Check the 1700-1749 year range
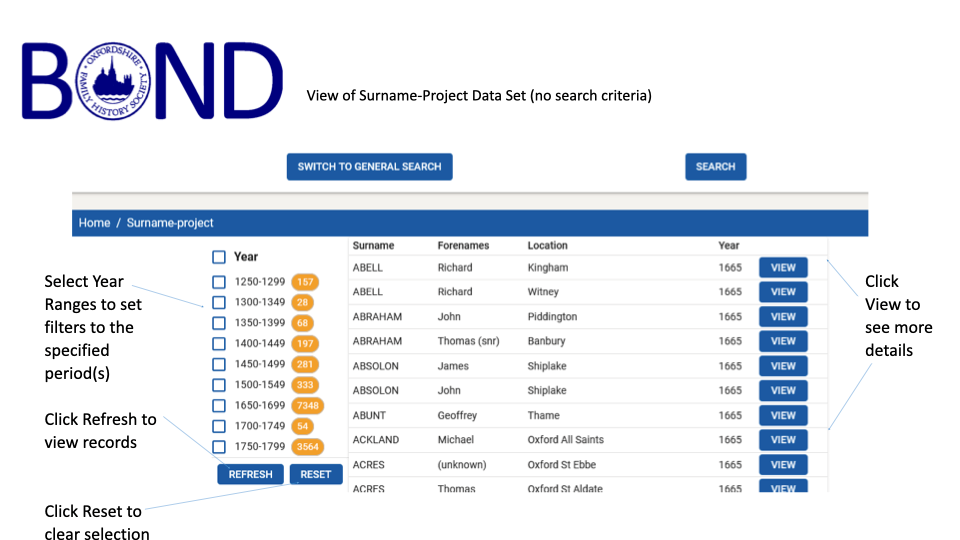Image resolution: width=960 pixels, height=540 pixels. (x=219, y=426)
